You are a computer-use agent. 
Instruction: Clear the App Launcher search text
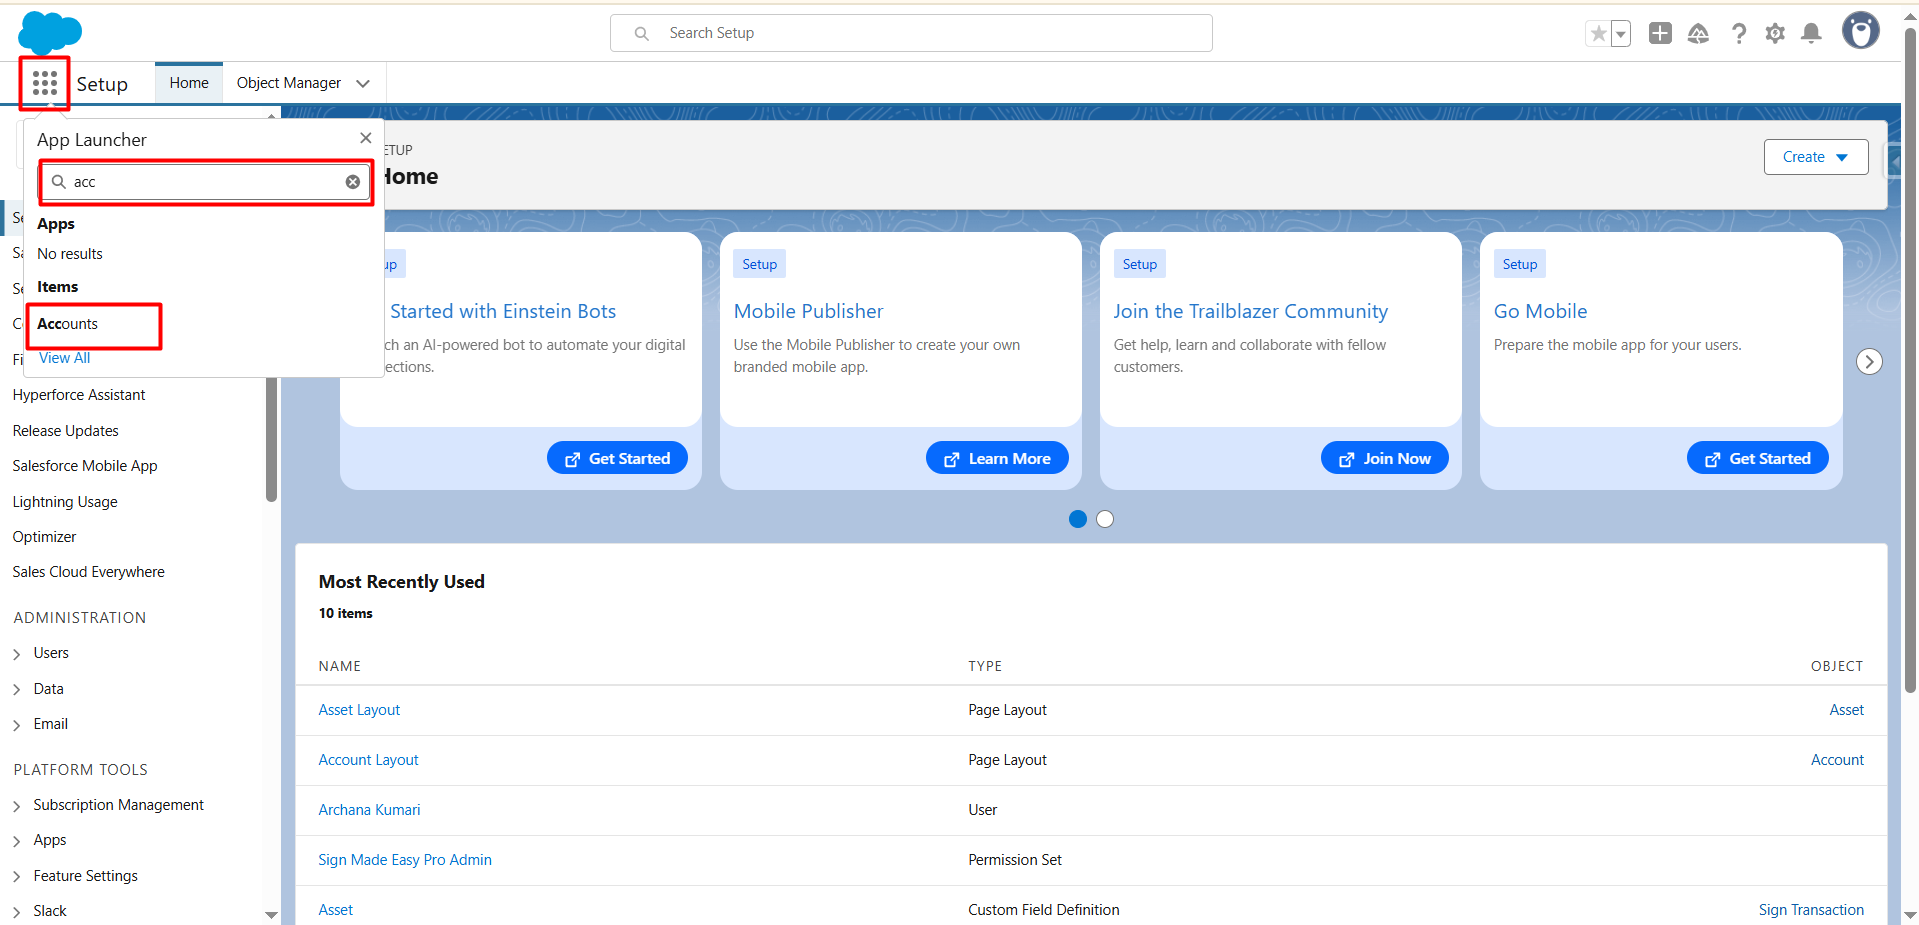pos(353,182)
